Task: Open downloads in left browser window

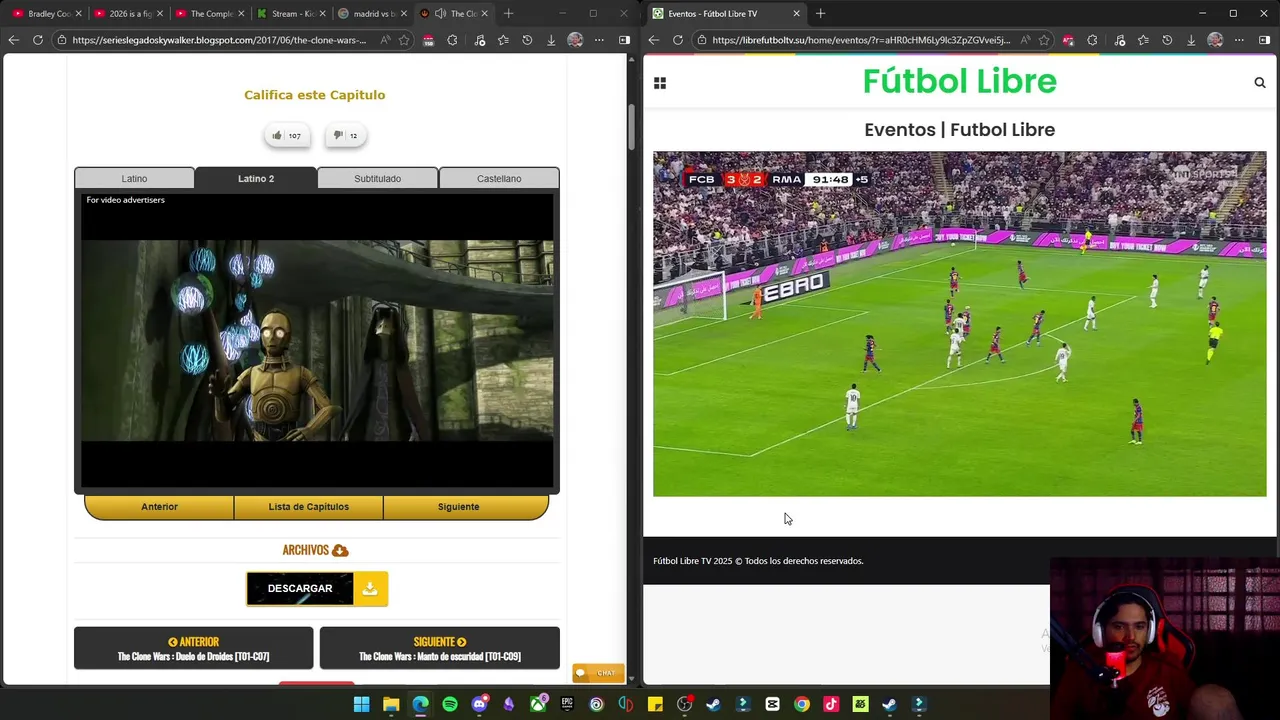Action: [x=551, y=40]
